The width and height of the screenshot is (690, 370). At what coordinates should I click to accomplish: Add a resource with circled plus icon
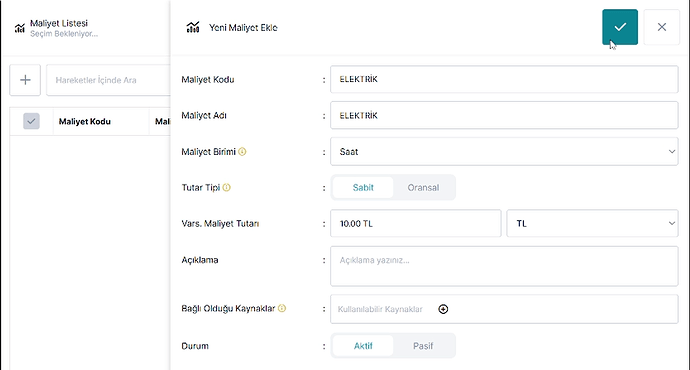coord(443,309)
